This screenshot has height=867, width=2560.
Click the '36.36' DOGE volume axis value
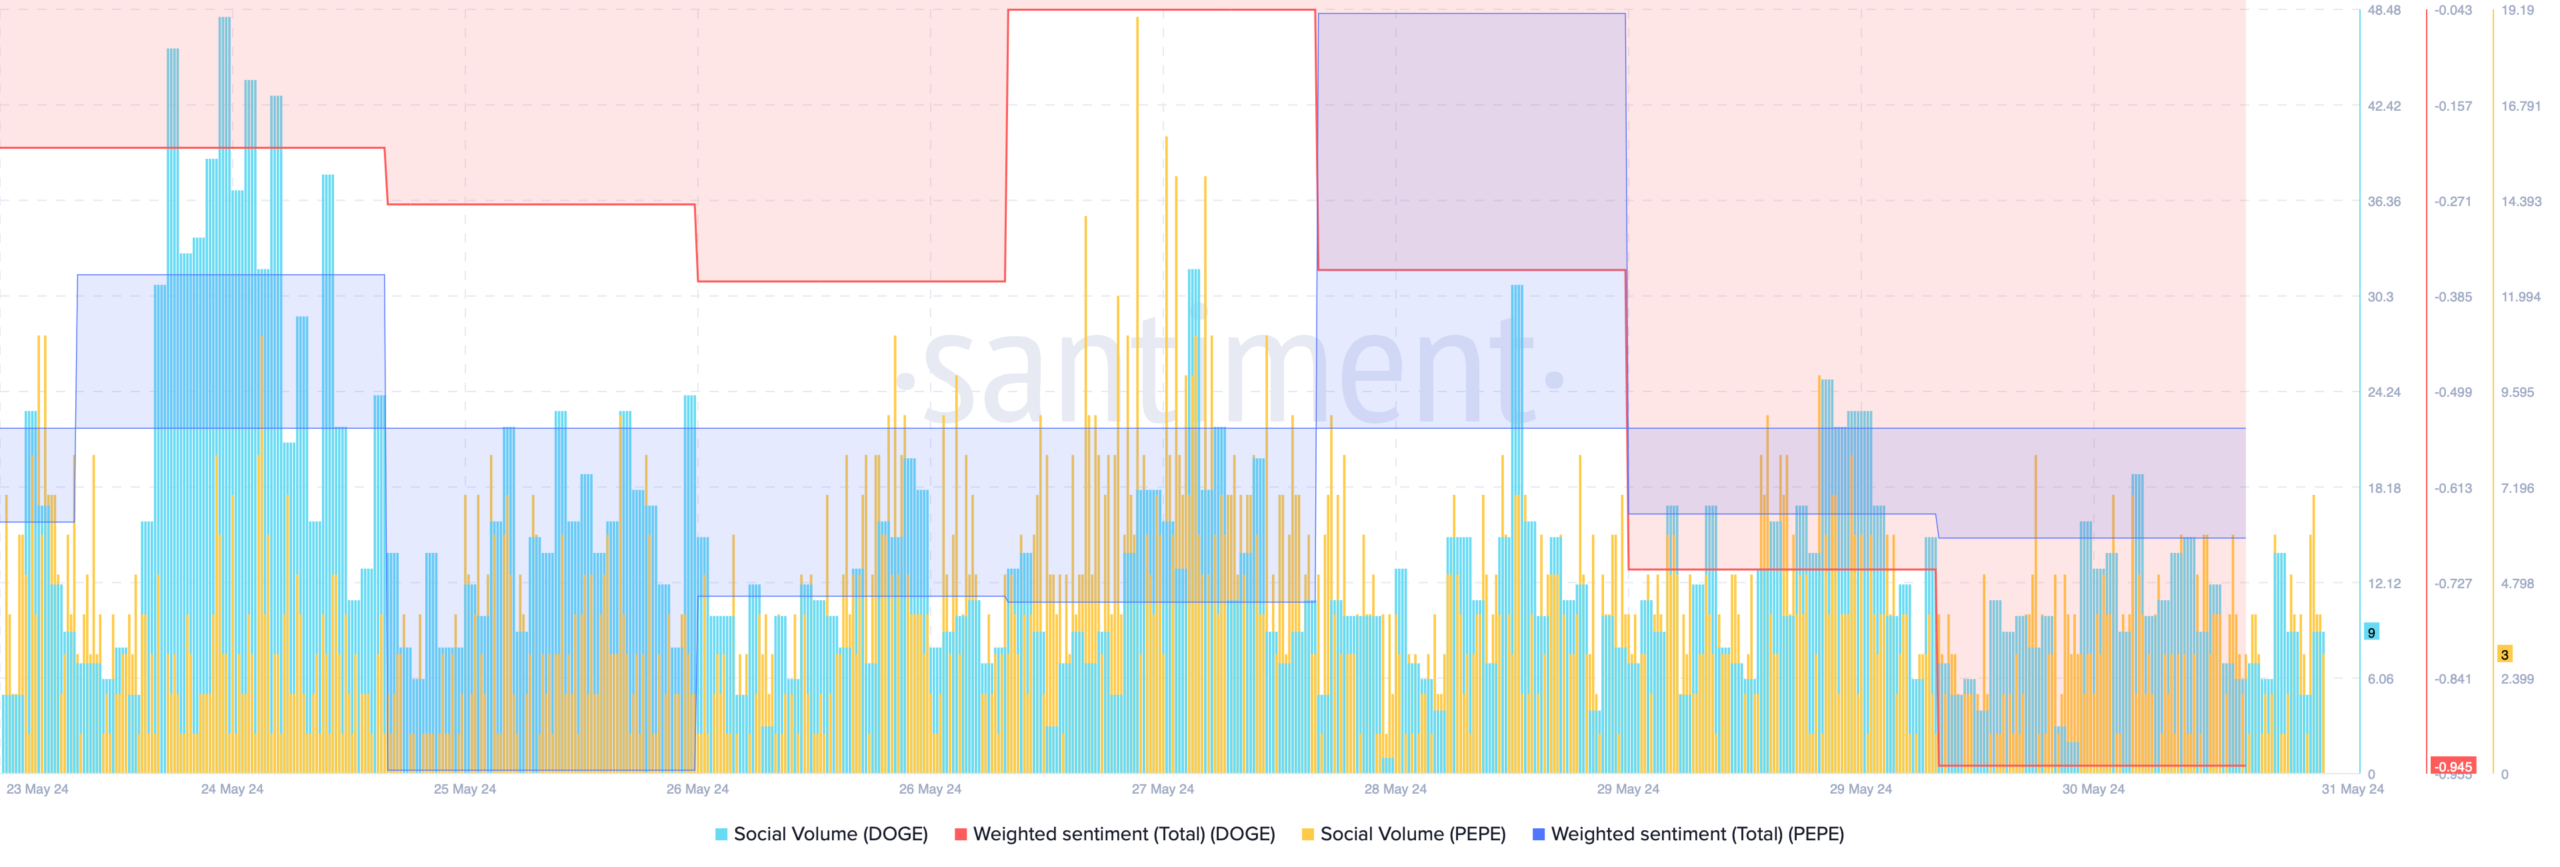pyautogui.click(x=2384, y=201)
